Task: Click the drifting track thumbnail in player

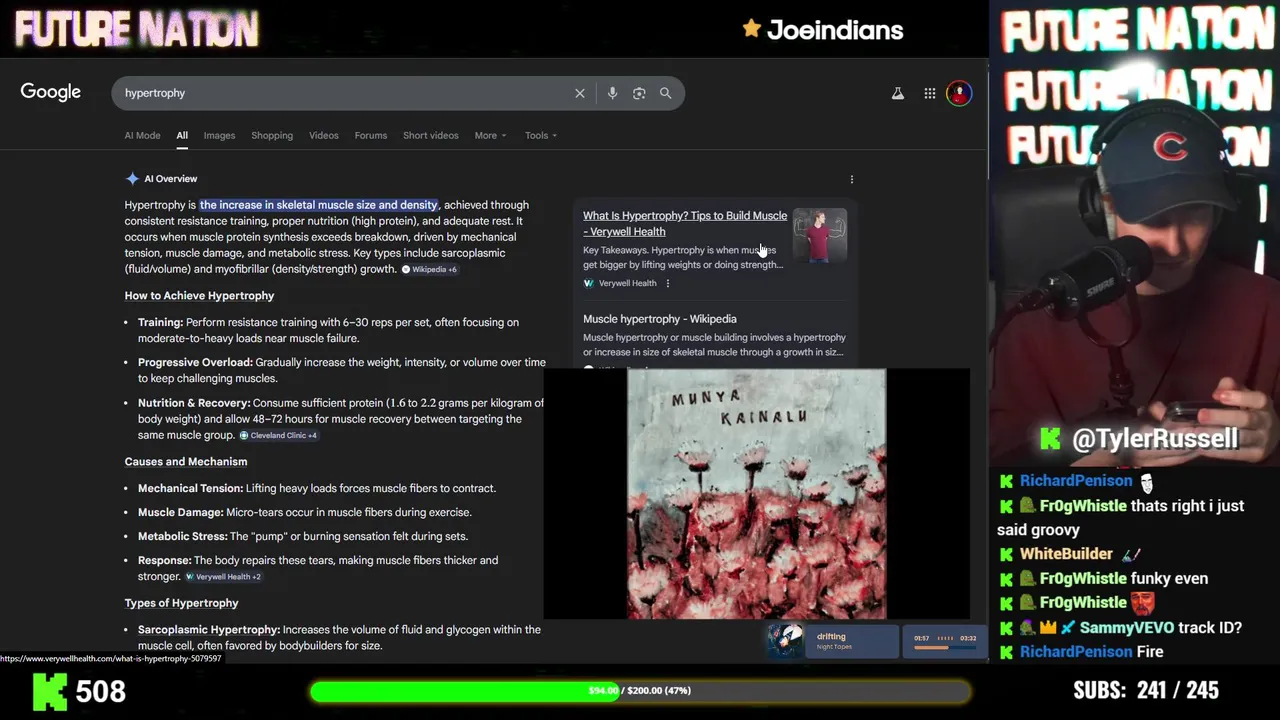Action: point(785,641)
